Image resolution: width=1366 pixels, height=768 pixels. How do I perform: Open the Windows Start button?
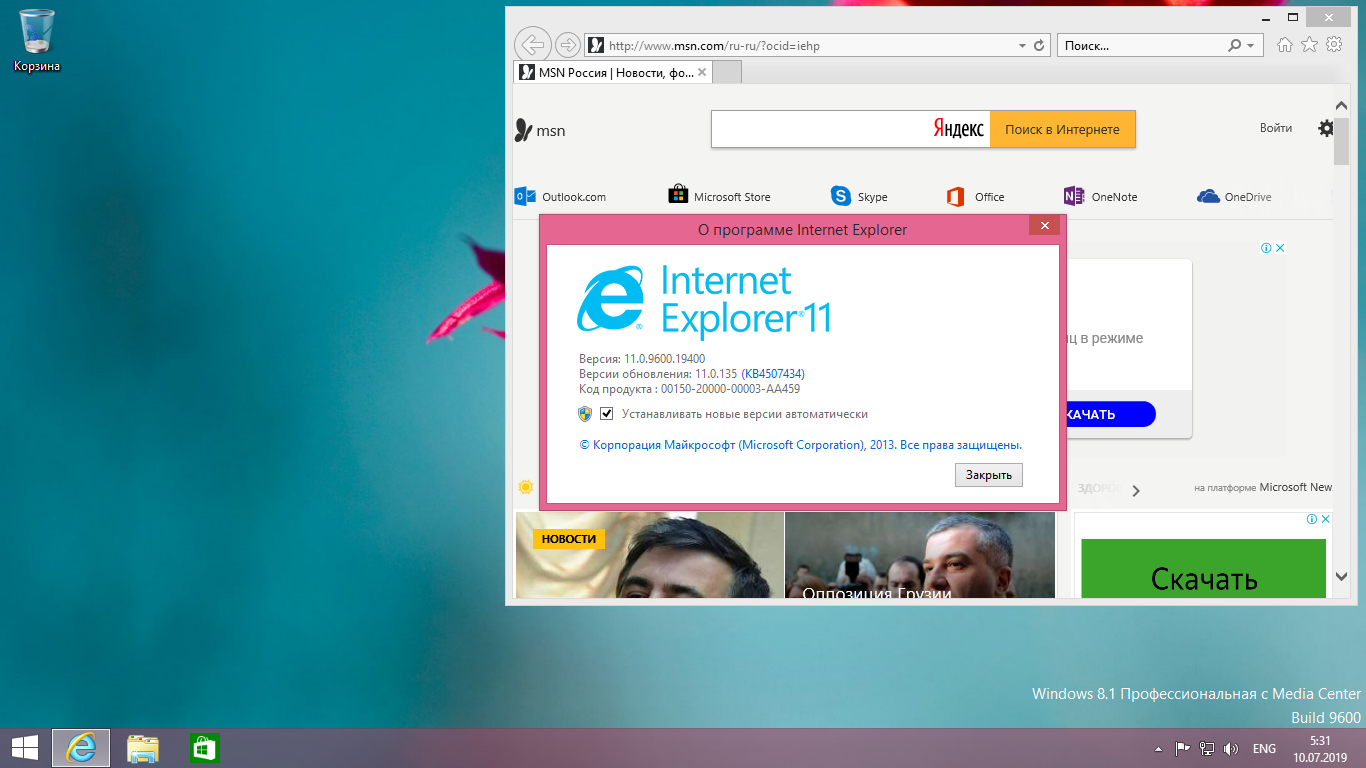24,747
